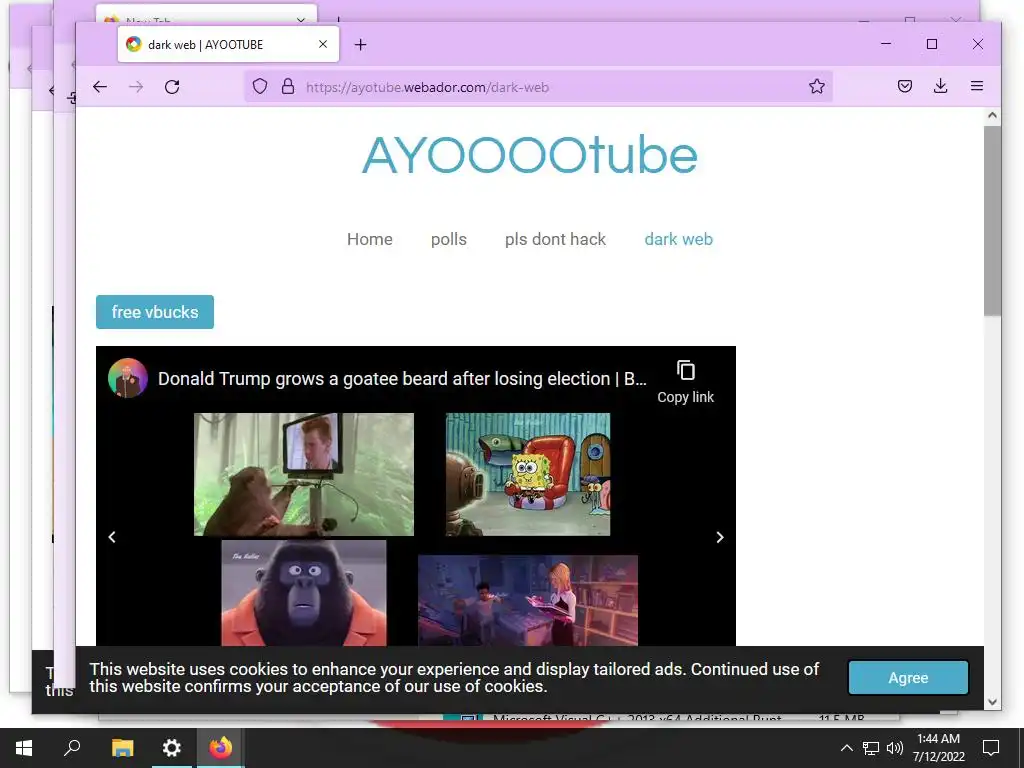Image resolution: width=1024 pixels, height=768 pixels.
Task: Show hidden system tray icons
Action: 846,748
